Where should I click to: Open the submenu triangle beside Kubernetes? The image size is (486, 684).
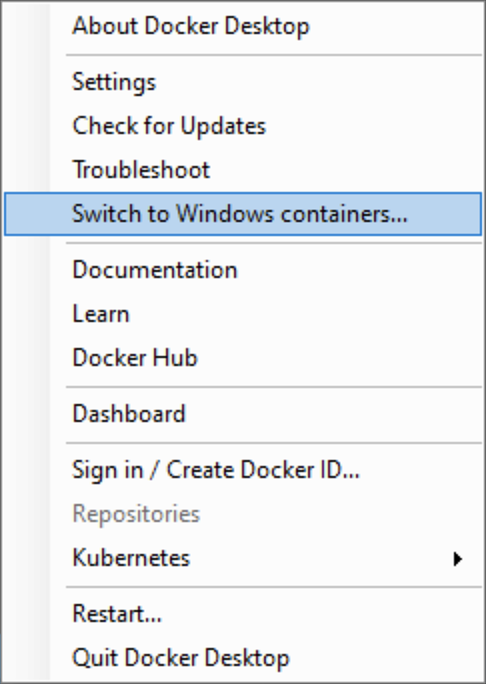457,559
